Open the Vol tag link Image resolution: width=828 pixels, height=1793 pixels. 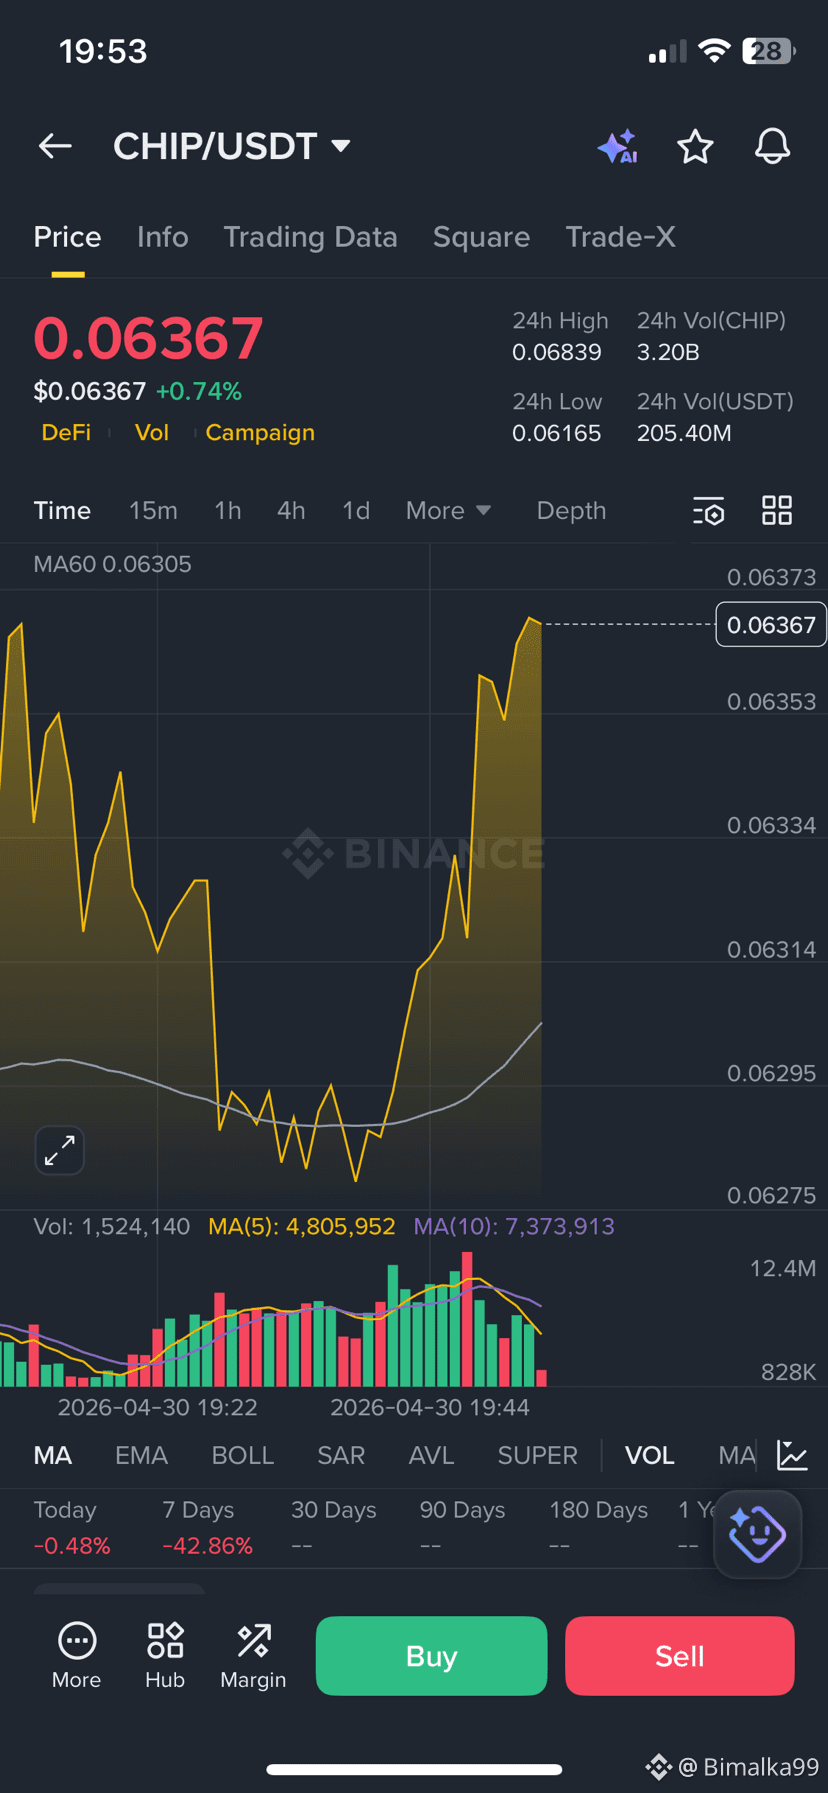pyautogui.click(x=152, y=433)
